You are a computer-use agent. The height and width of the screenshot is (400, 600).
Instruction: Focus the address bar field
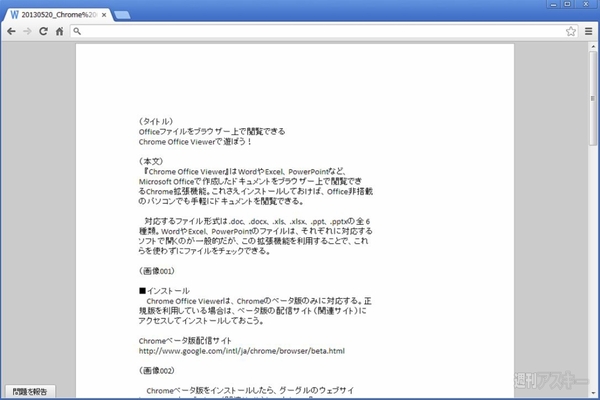(x=324, y=31)
